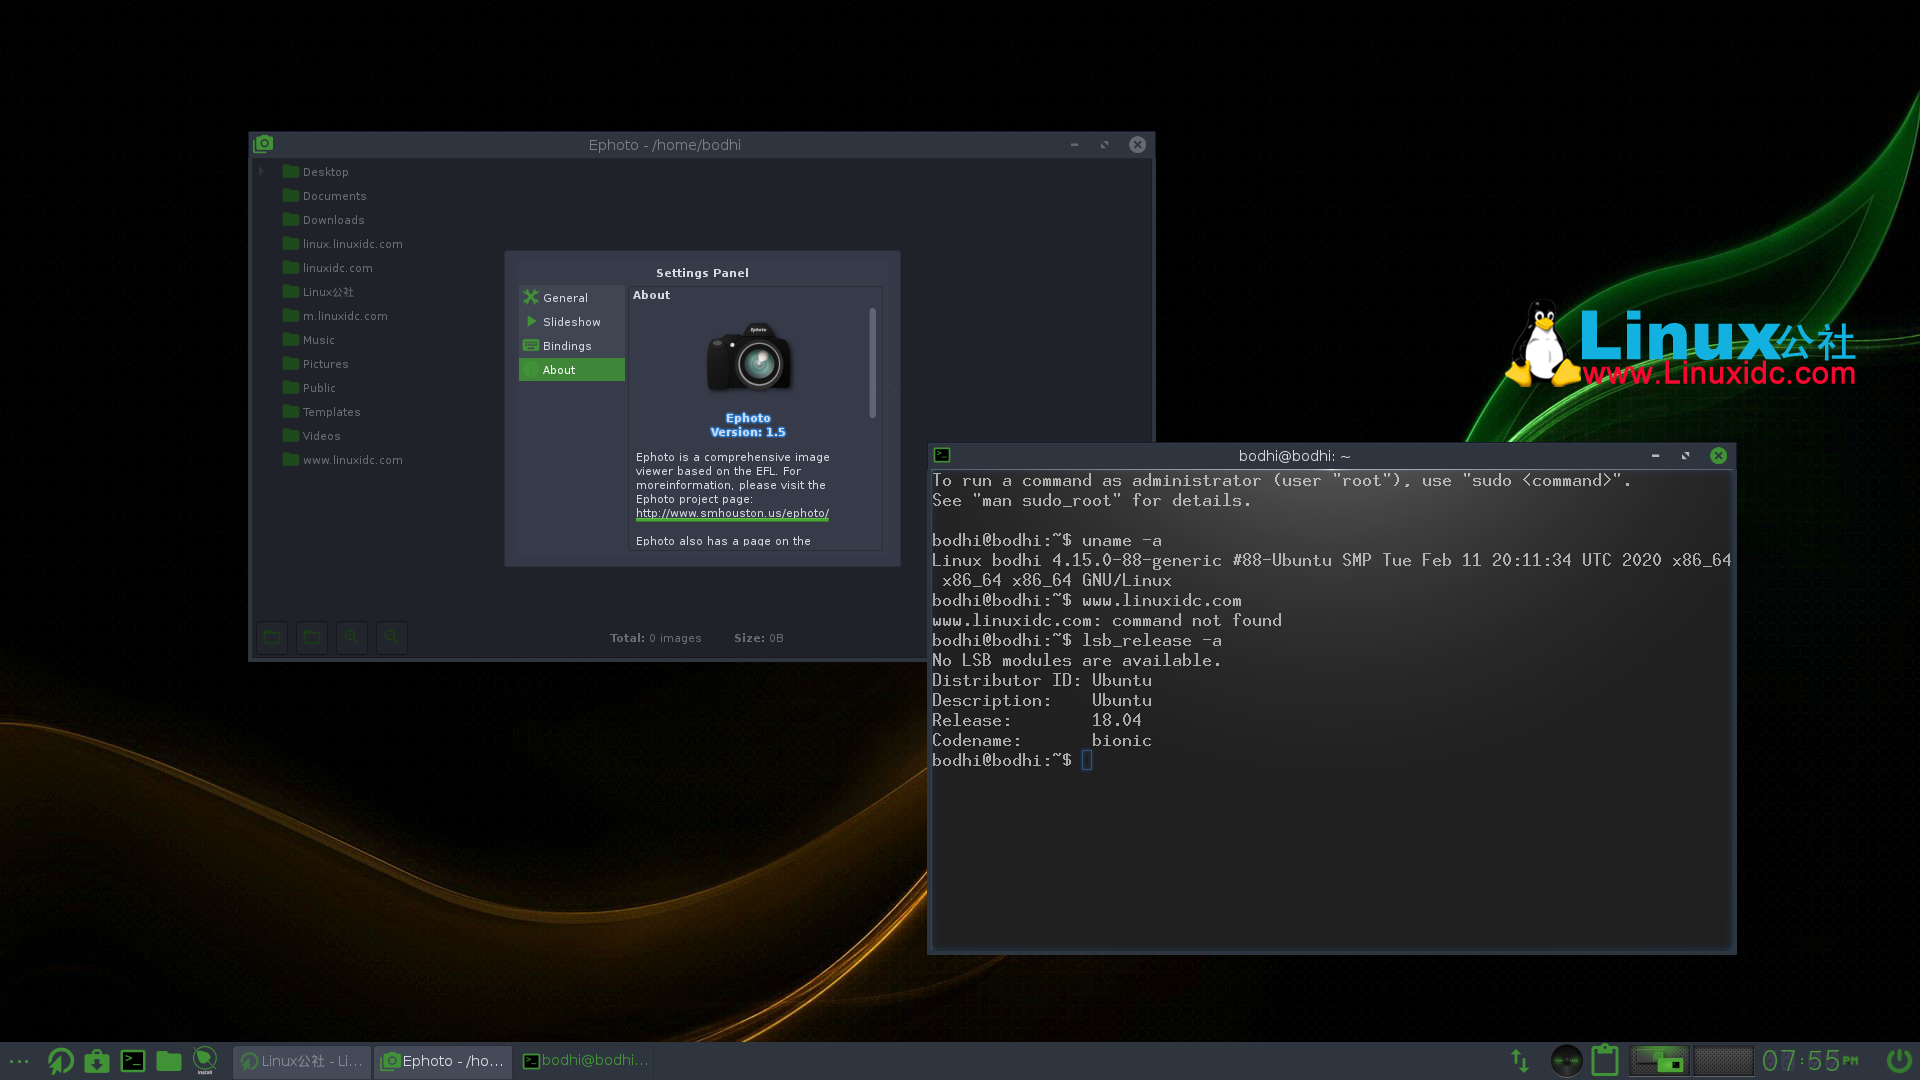Screen dimensions: 1920x1080
Task: Switch to the bodhi@bodhi taskbar entry
Action: click(x=586, y=1061)
